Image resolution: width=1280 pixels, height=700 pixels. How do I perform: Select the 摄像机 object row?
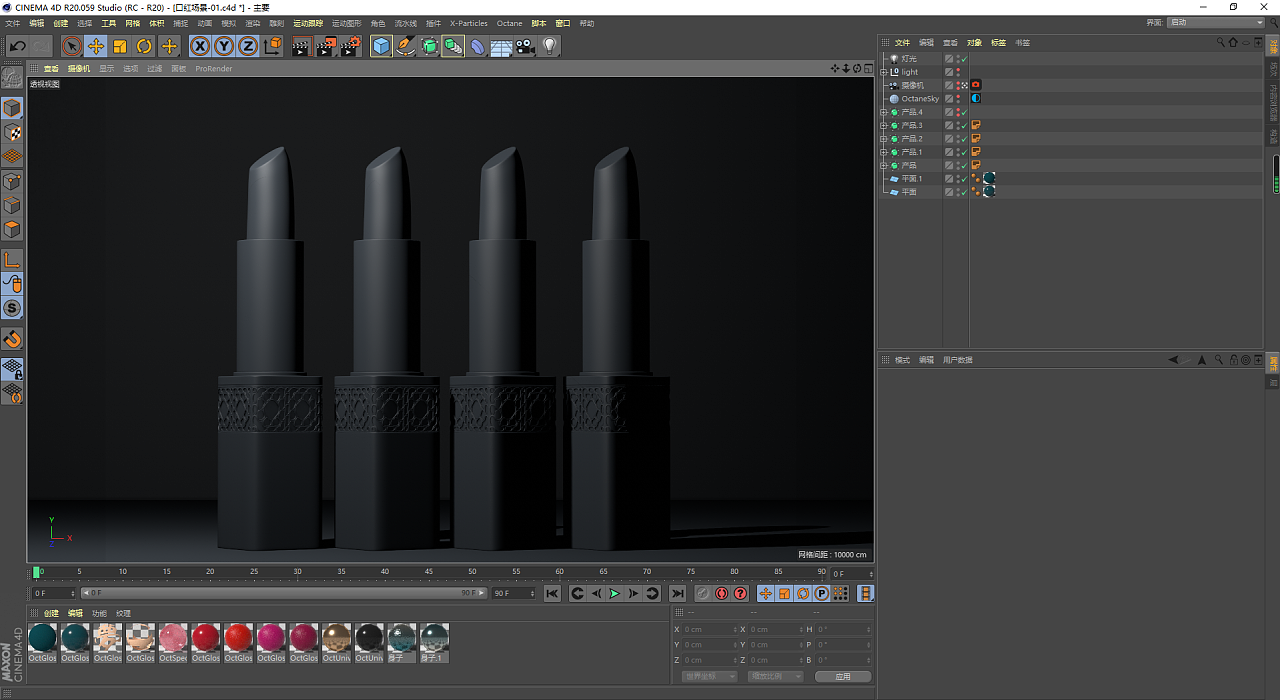[x=913, y=85]
